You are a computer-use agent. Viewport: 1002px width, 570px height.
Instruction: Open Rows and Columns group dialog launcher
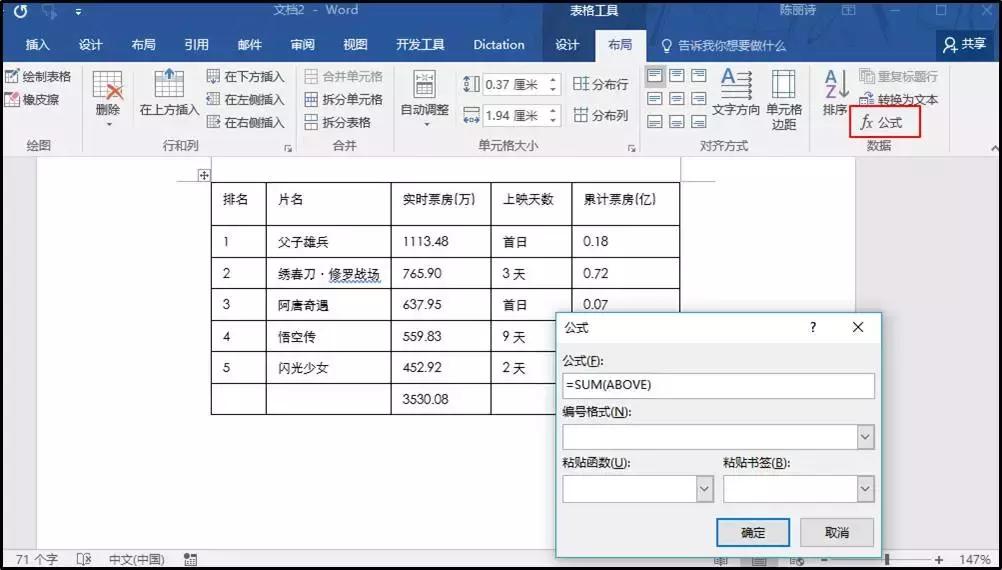[x=288, y=148]
